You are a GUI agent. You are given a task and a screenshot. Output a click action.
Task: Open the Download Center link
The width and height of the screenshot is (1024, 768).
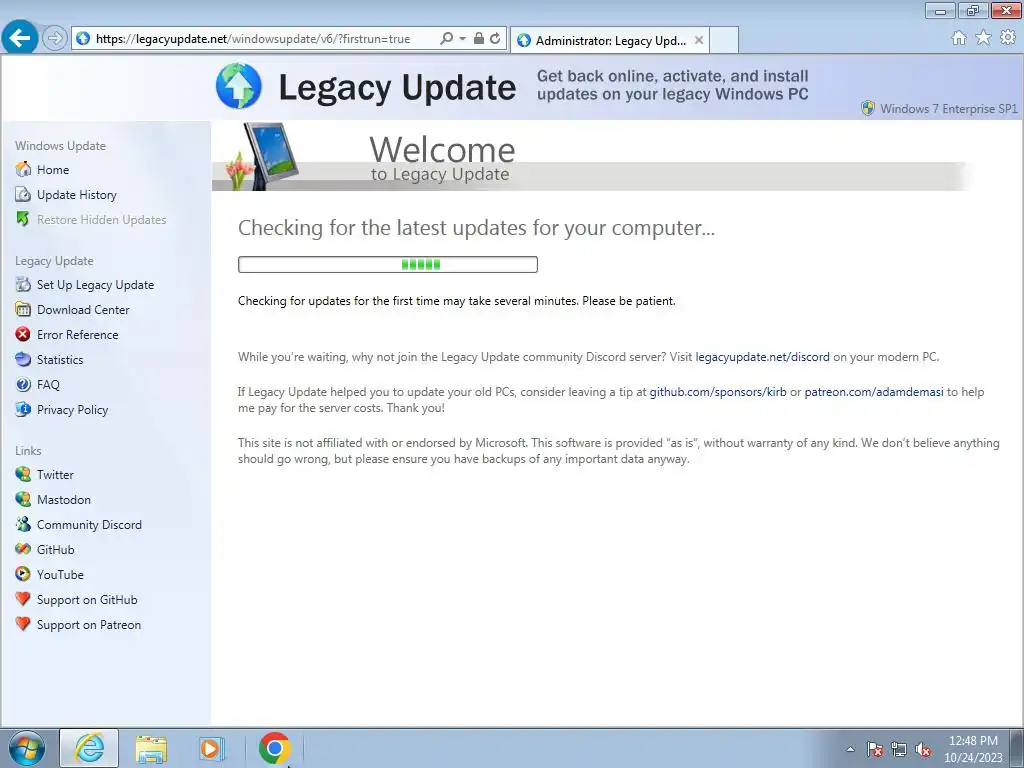coord(83,310)
